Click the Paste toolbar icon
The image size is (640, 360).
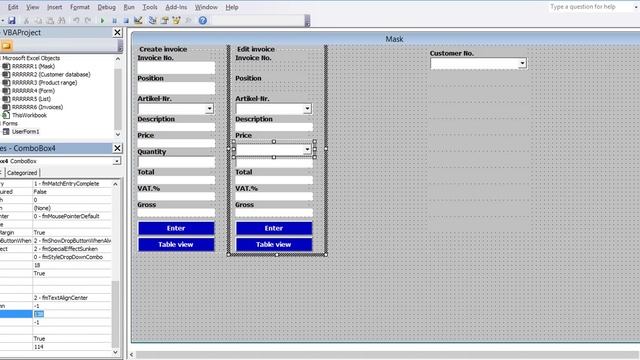tap(50, 20)
